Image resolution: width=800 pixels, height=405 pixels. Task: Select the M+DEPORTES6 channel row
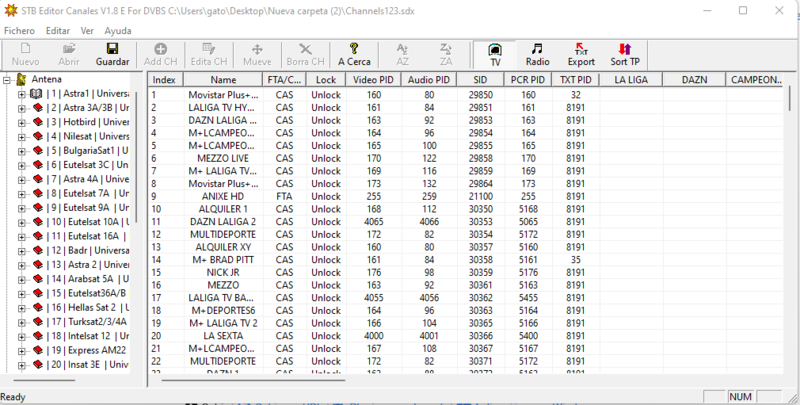click(466, 310)
